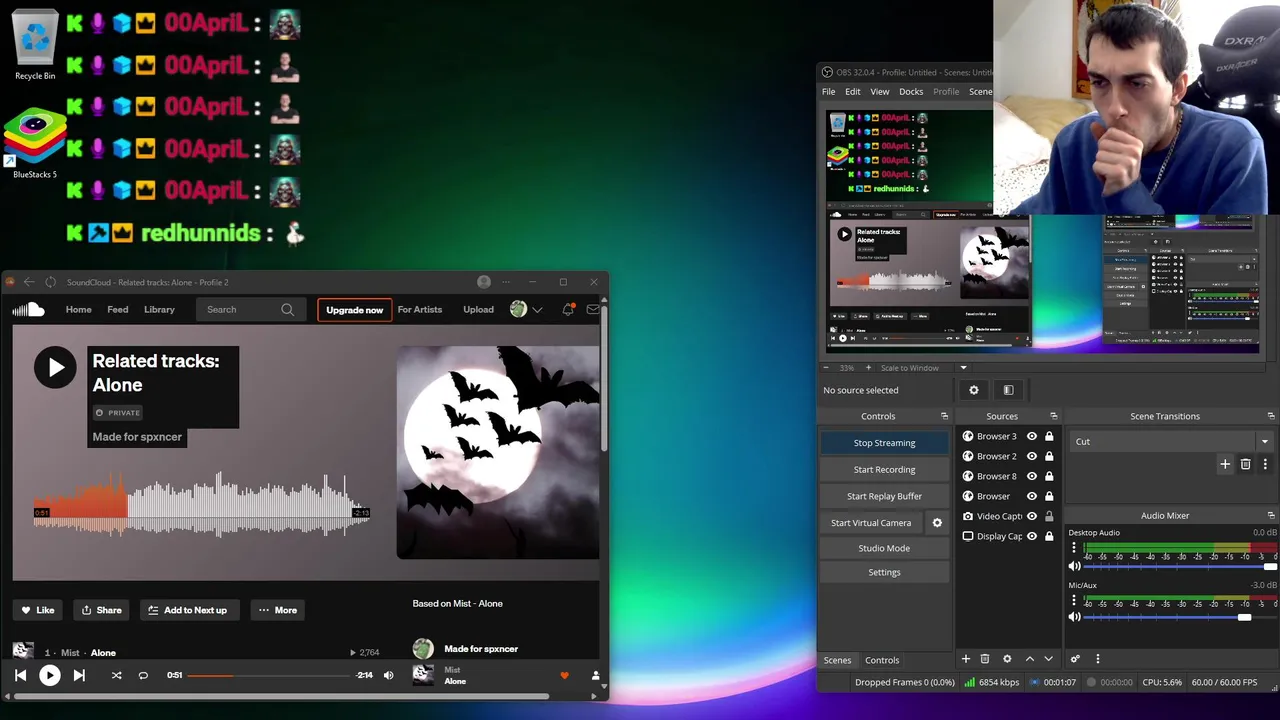
Task: Open Desktop Audio three-dot options
Action: [1074, 549]
